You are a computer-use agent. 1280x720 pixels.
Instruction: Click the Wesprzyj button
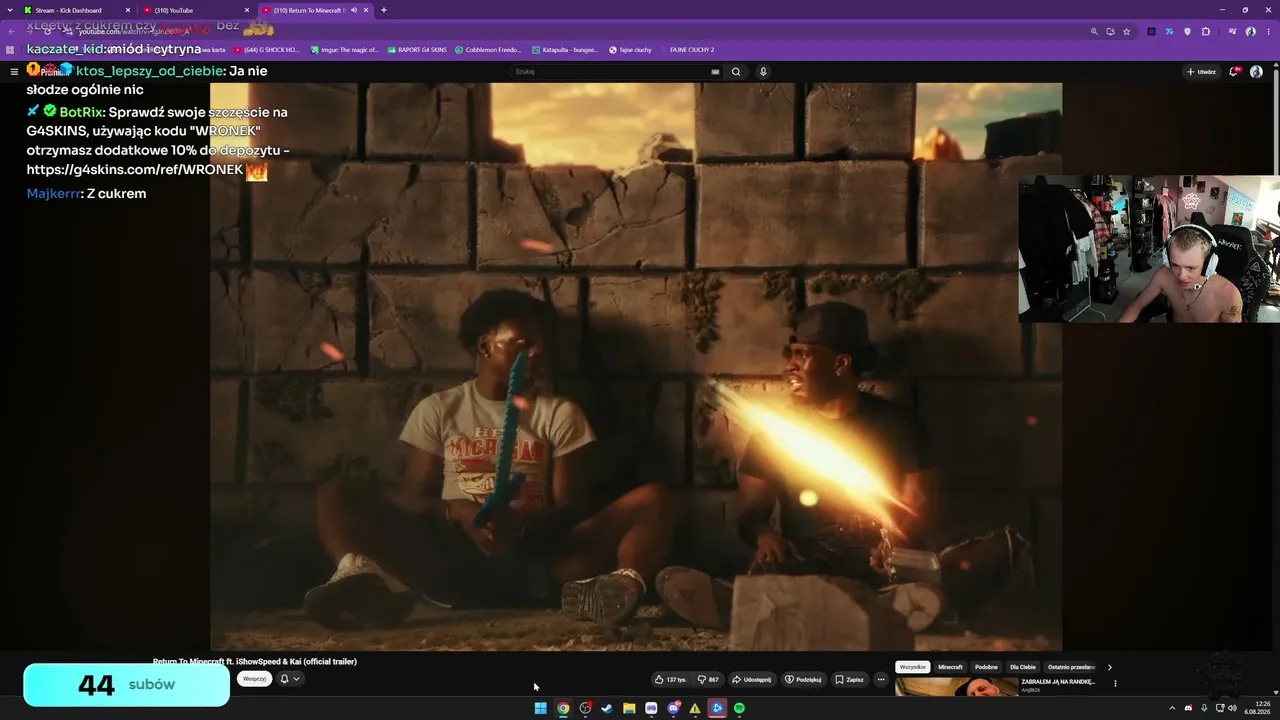pyautogui.click(x=255, y=679)
